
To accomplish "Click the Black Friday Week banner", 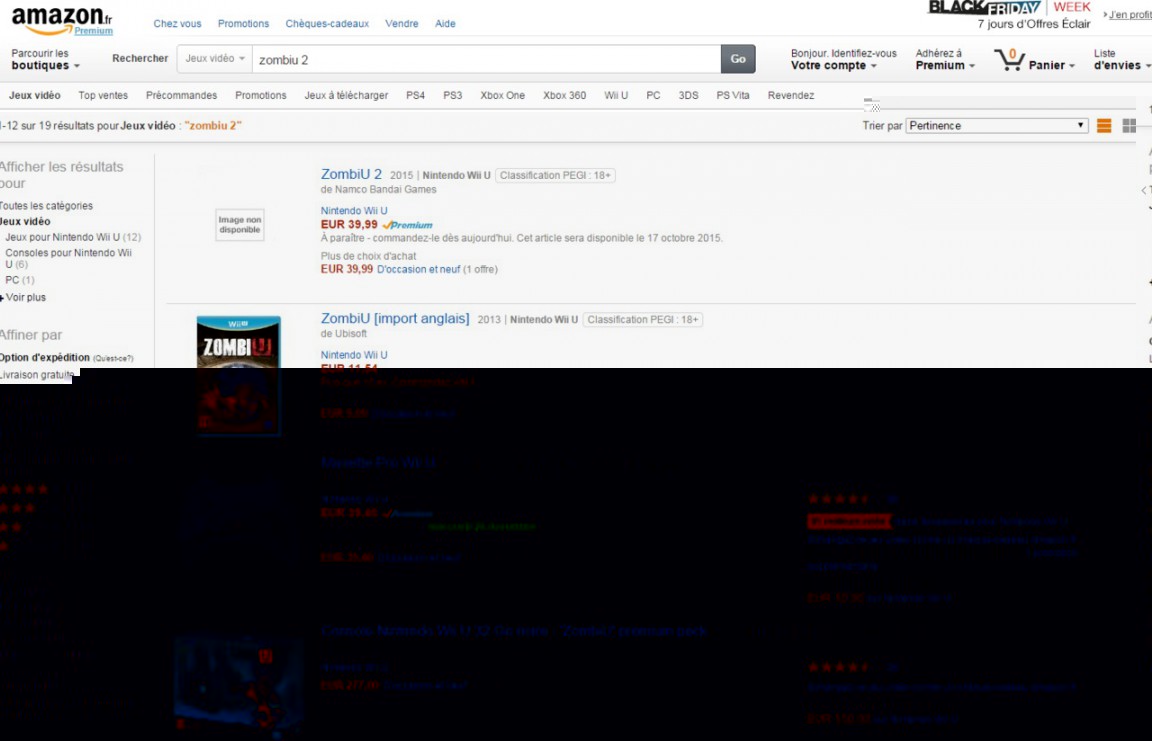I will click(1010, 9).
